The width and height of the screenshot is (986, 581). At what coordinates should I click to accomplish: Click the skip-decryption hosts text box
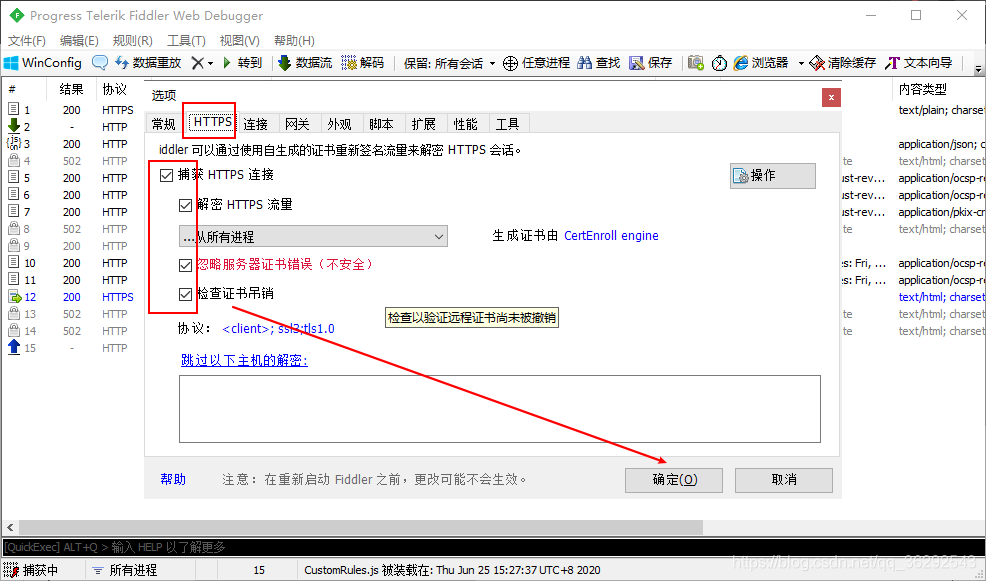(x=500, y=409)
